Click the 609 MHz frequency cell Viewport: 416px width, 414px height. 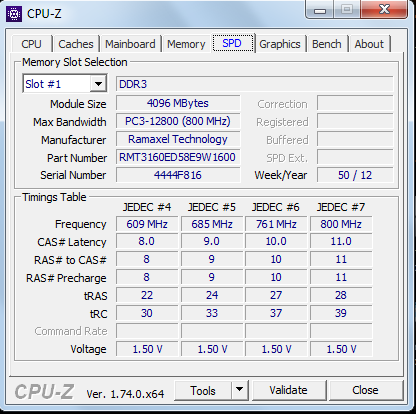pyautogui.click(x=147, y=224)
